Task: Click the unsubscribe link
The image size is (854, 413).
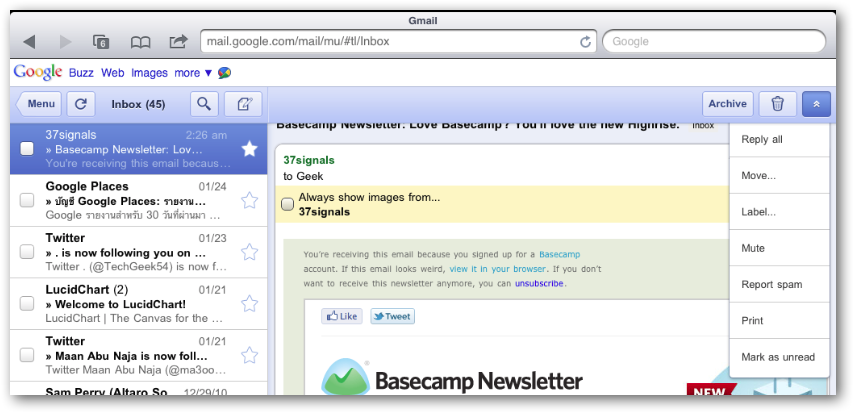Action: point(539,283)
